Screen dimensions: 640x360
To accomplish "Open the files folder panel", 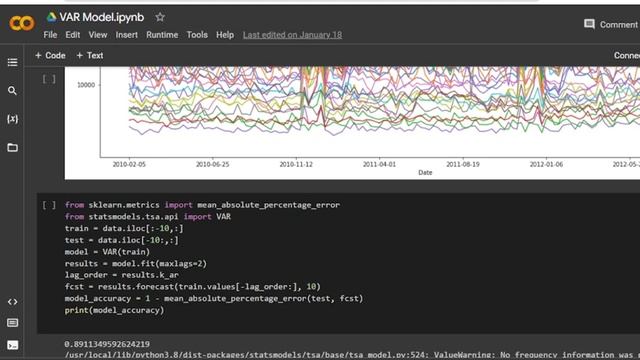I will tap(12, 147).
